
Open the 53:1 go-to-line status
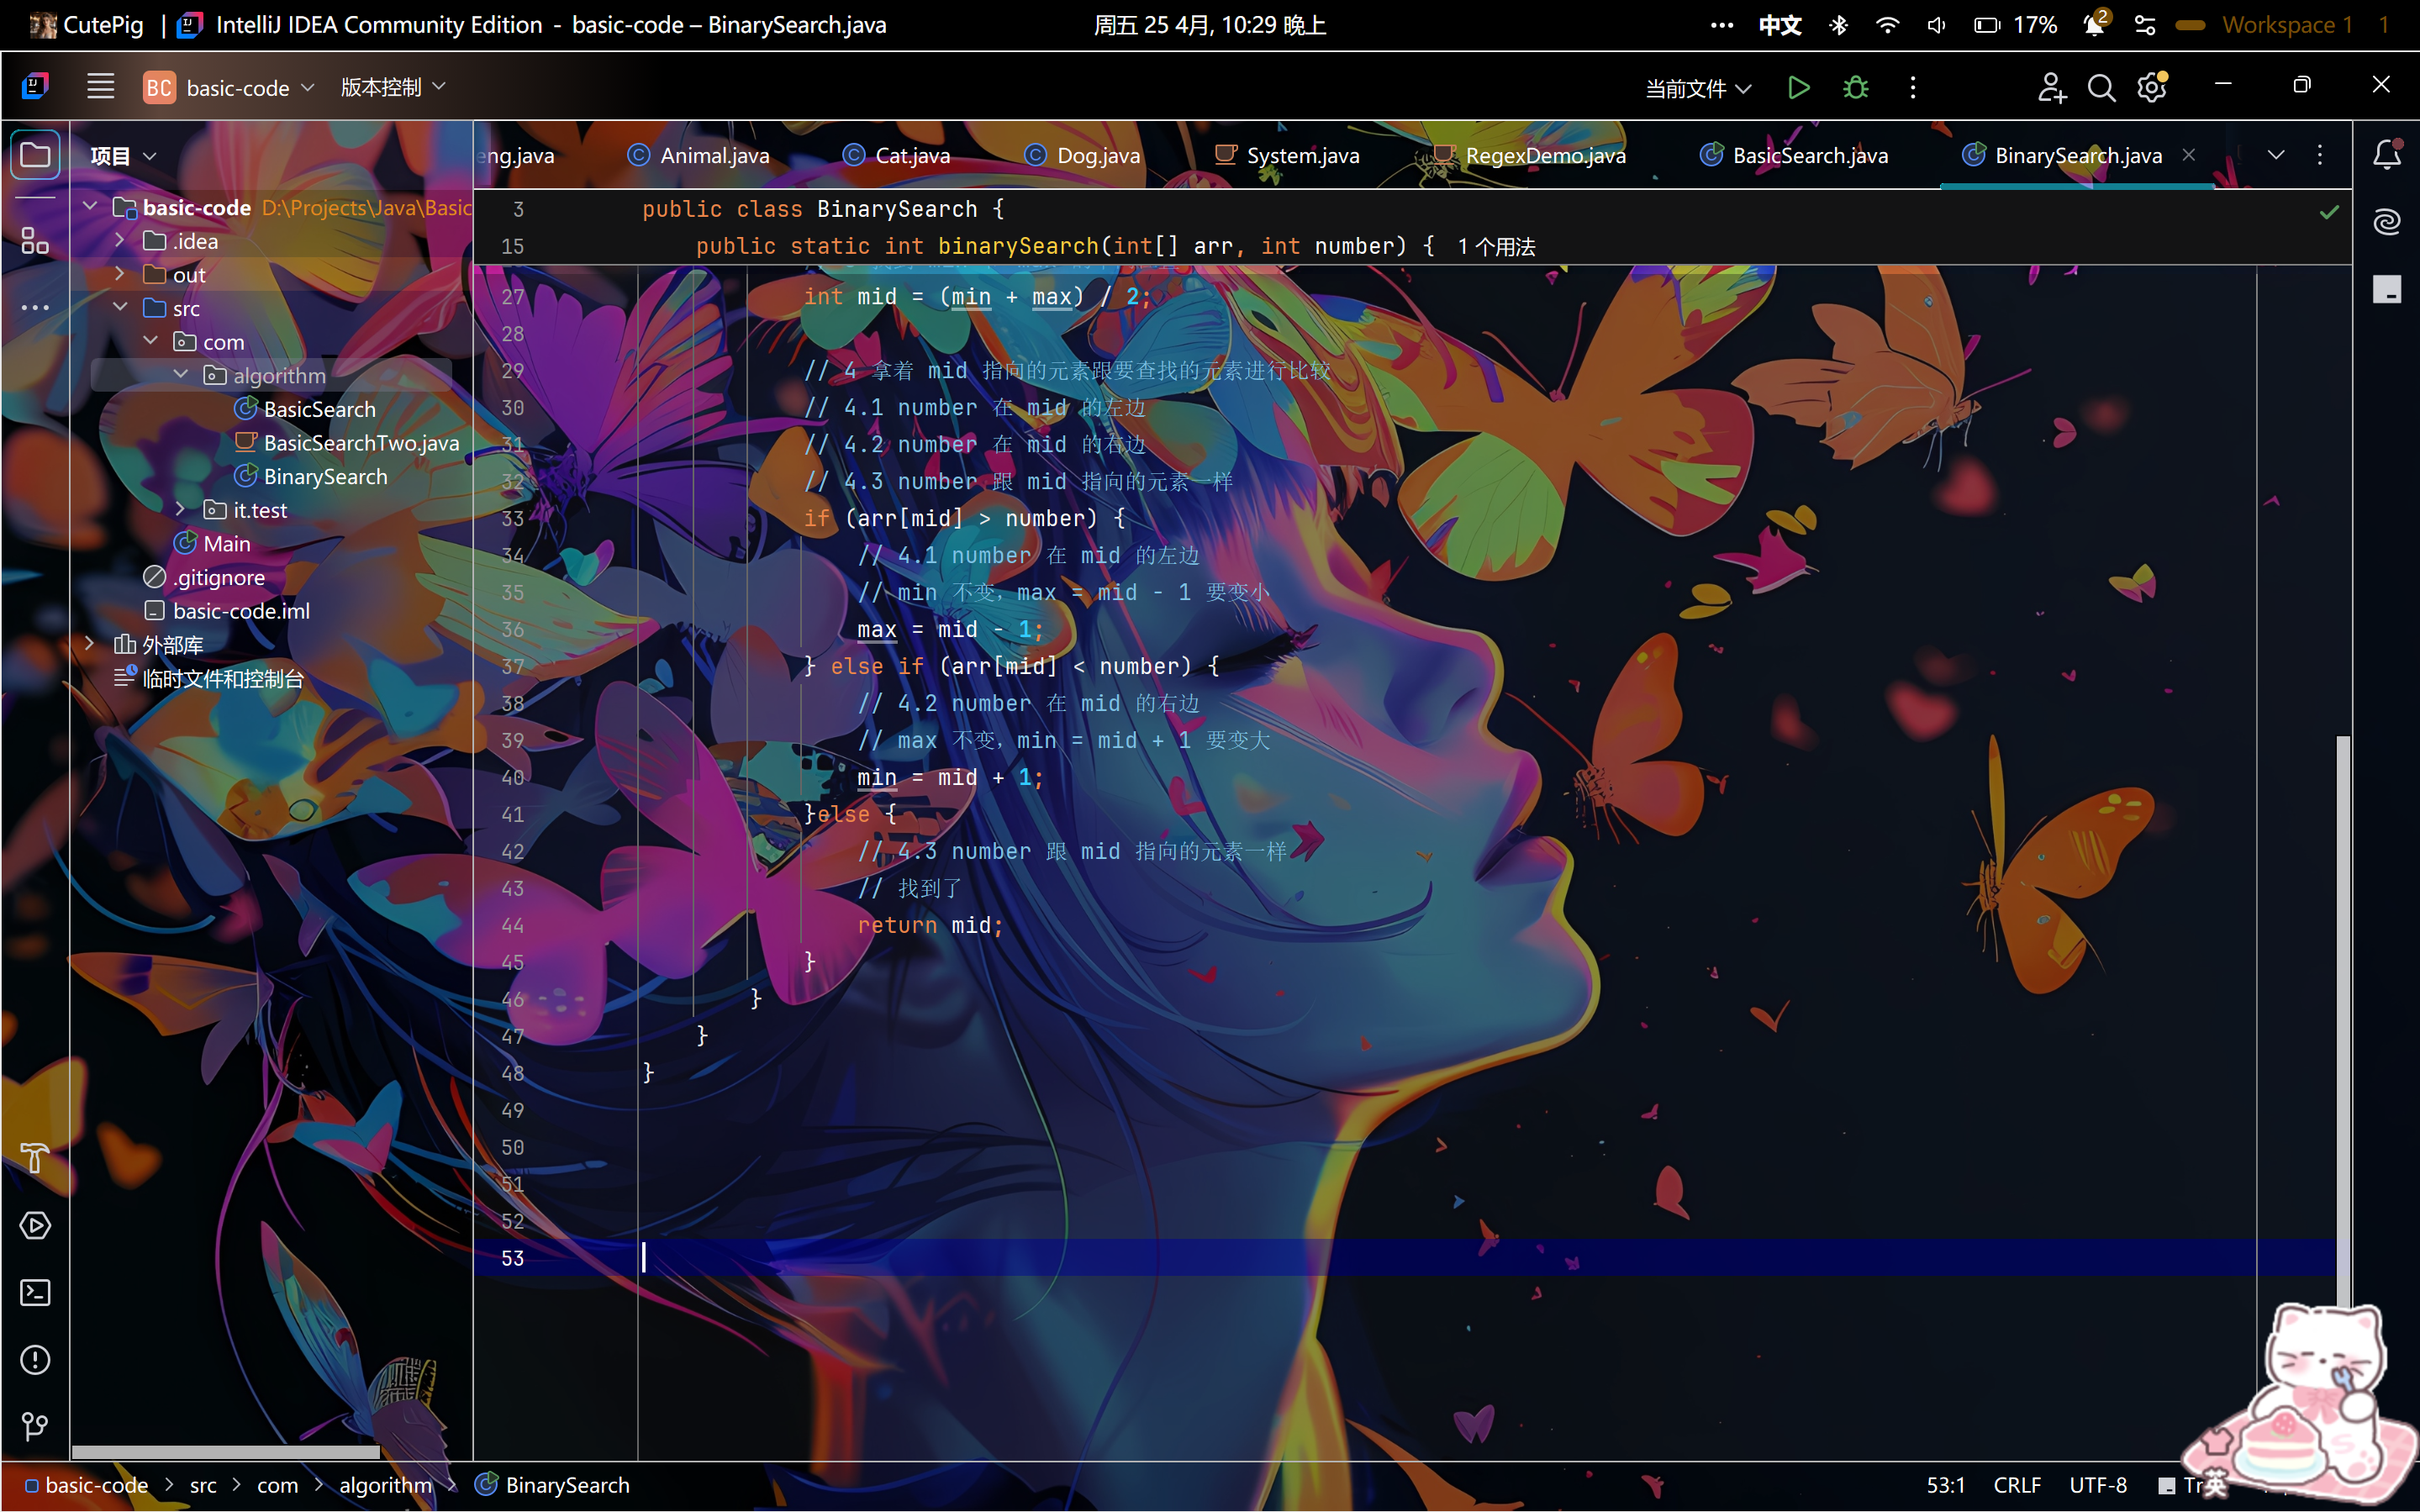pyautogui.click(x=1946, y=1486)
